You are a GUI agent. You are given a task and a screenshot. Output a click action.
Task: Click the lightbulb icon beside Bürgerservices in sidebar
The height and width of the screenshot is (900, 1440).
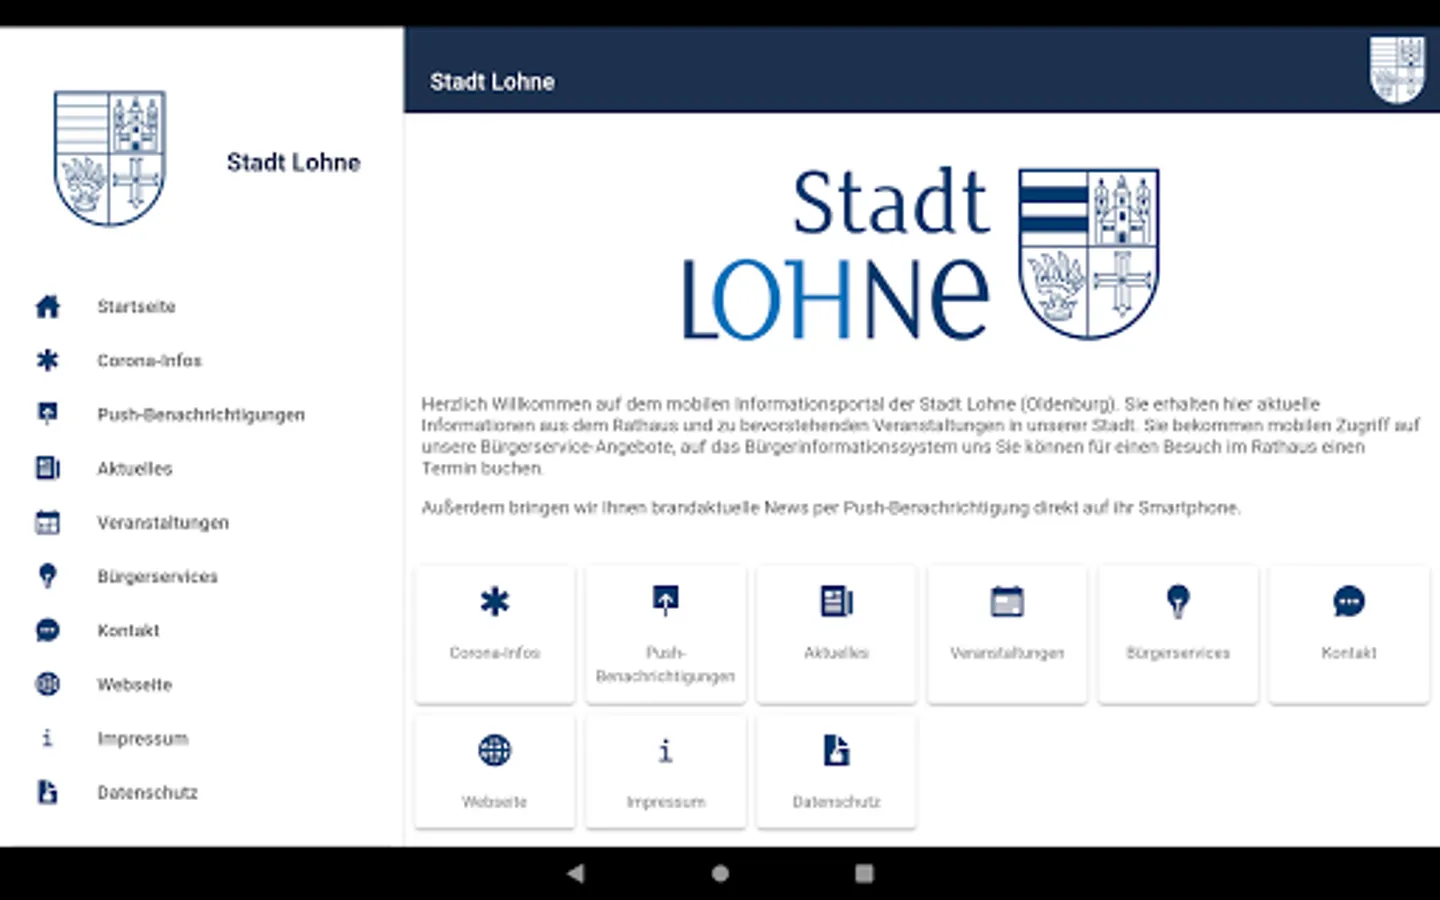coord(47,576)
